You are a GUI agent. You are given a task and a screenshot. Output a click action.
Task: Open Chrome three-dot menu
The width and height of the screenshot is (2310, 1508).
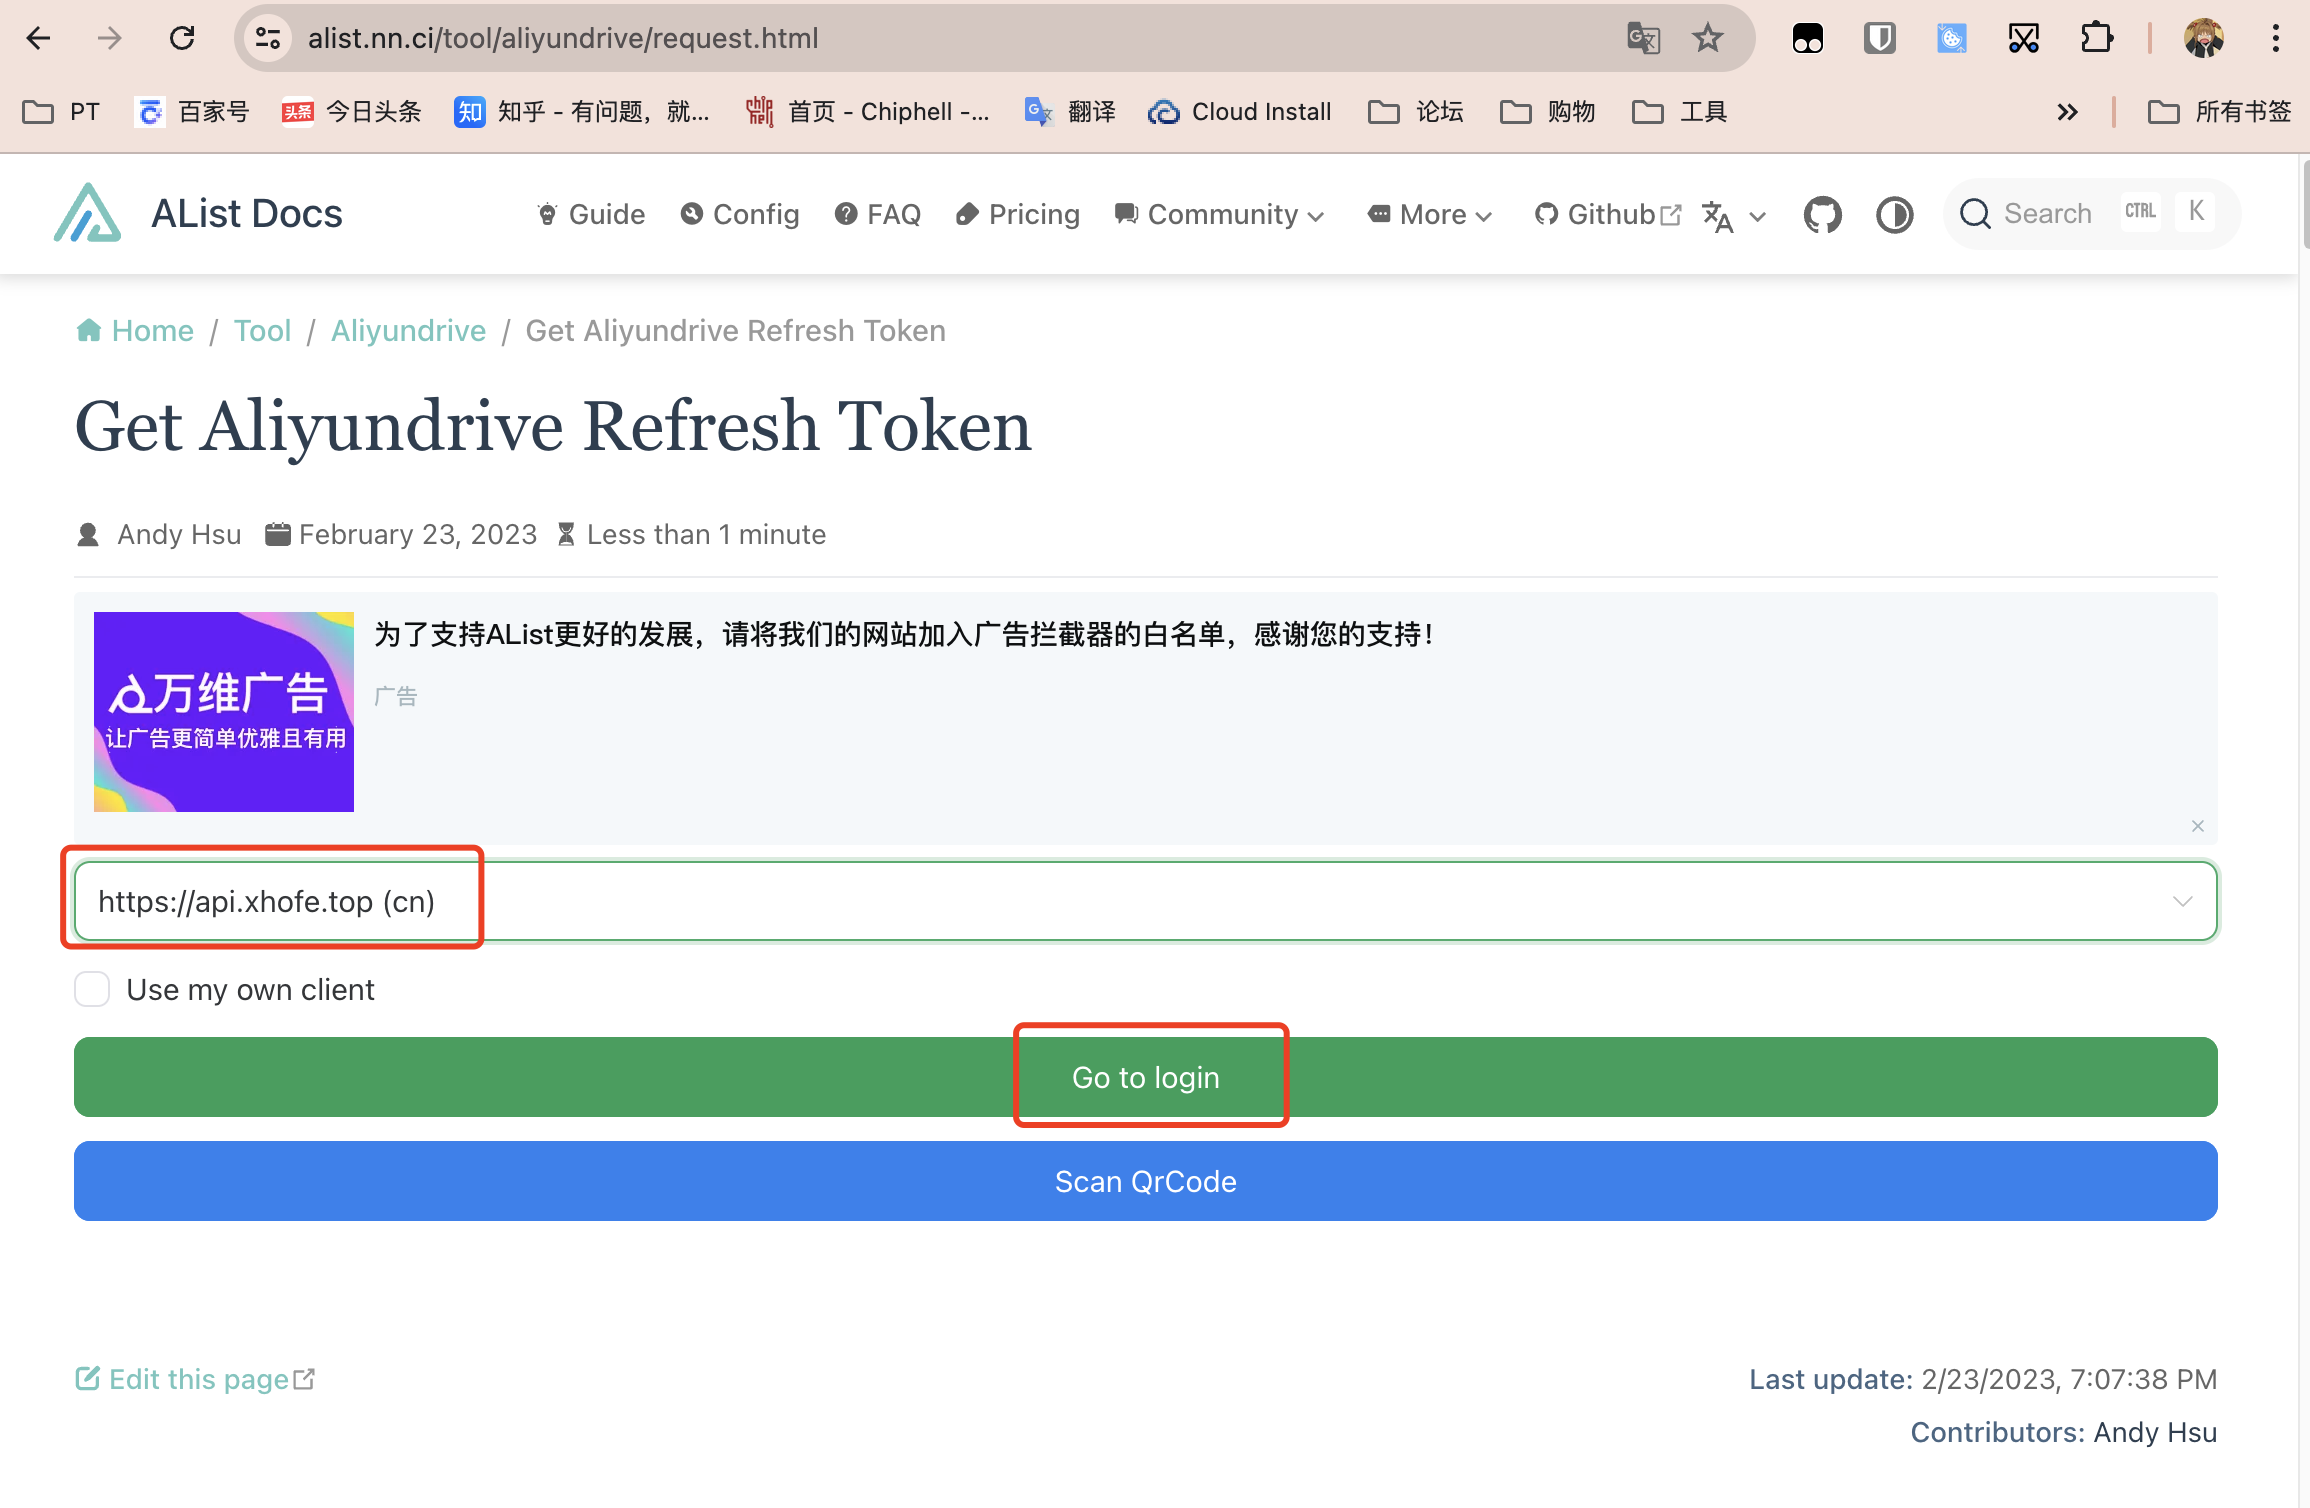(x=2275, y=38)
